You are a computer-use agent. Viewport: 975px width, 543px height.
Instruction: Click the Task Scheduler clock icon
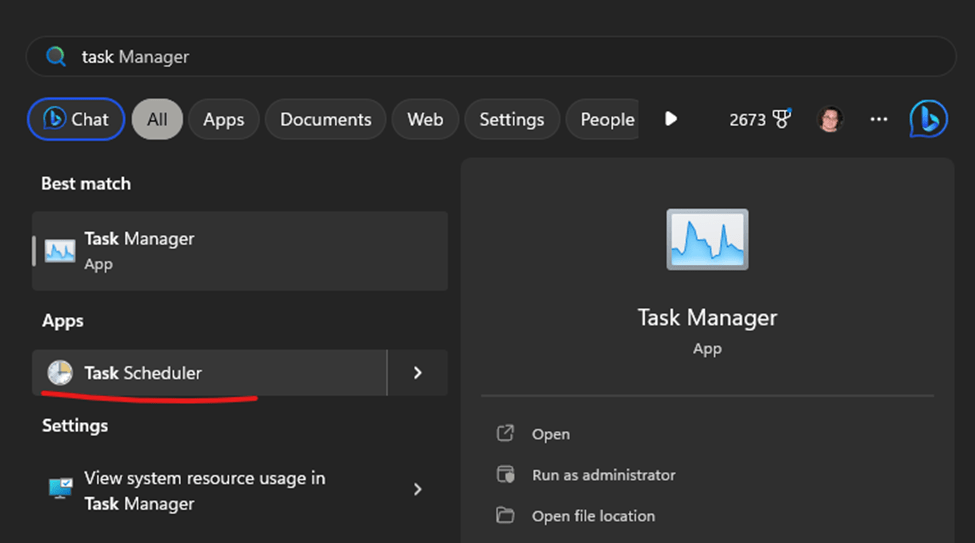coord(60,373)
